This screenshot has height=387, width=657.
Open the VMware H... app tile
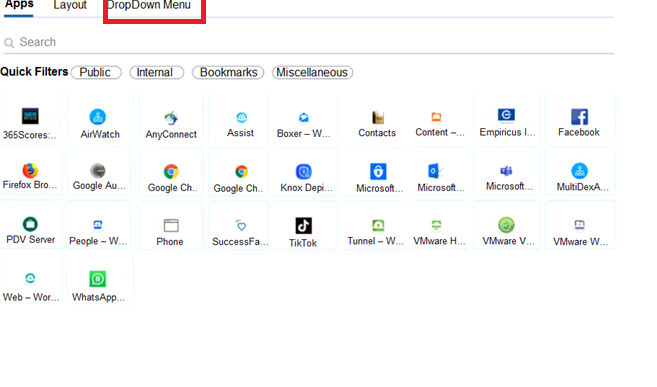pos(439,225)
